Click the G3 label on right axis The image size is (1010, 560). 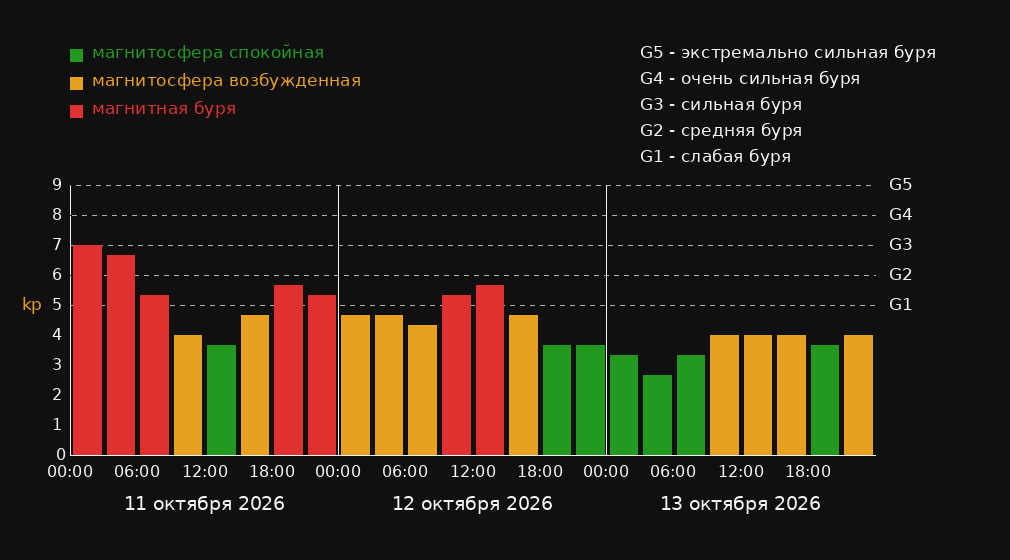coord(900,245)
